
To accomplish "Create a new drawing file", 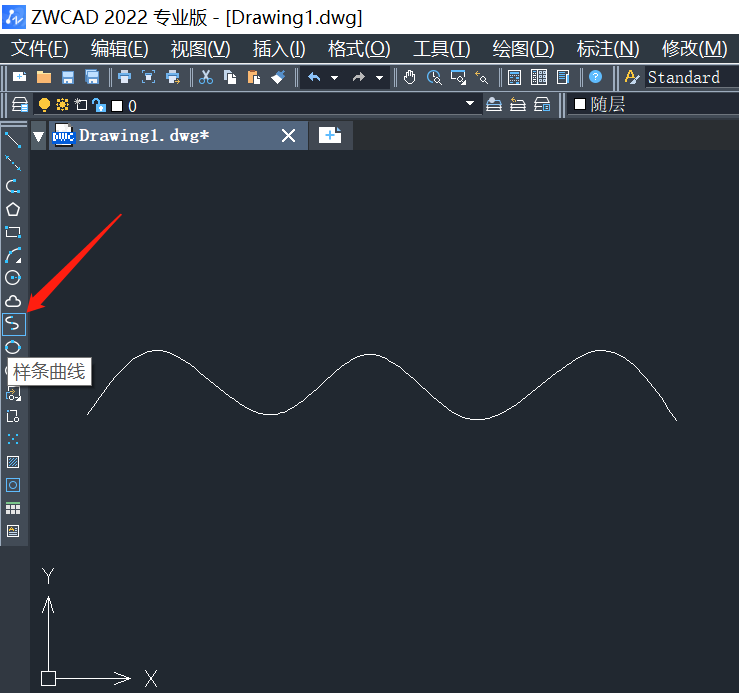I will click(x=19, y=77).
